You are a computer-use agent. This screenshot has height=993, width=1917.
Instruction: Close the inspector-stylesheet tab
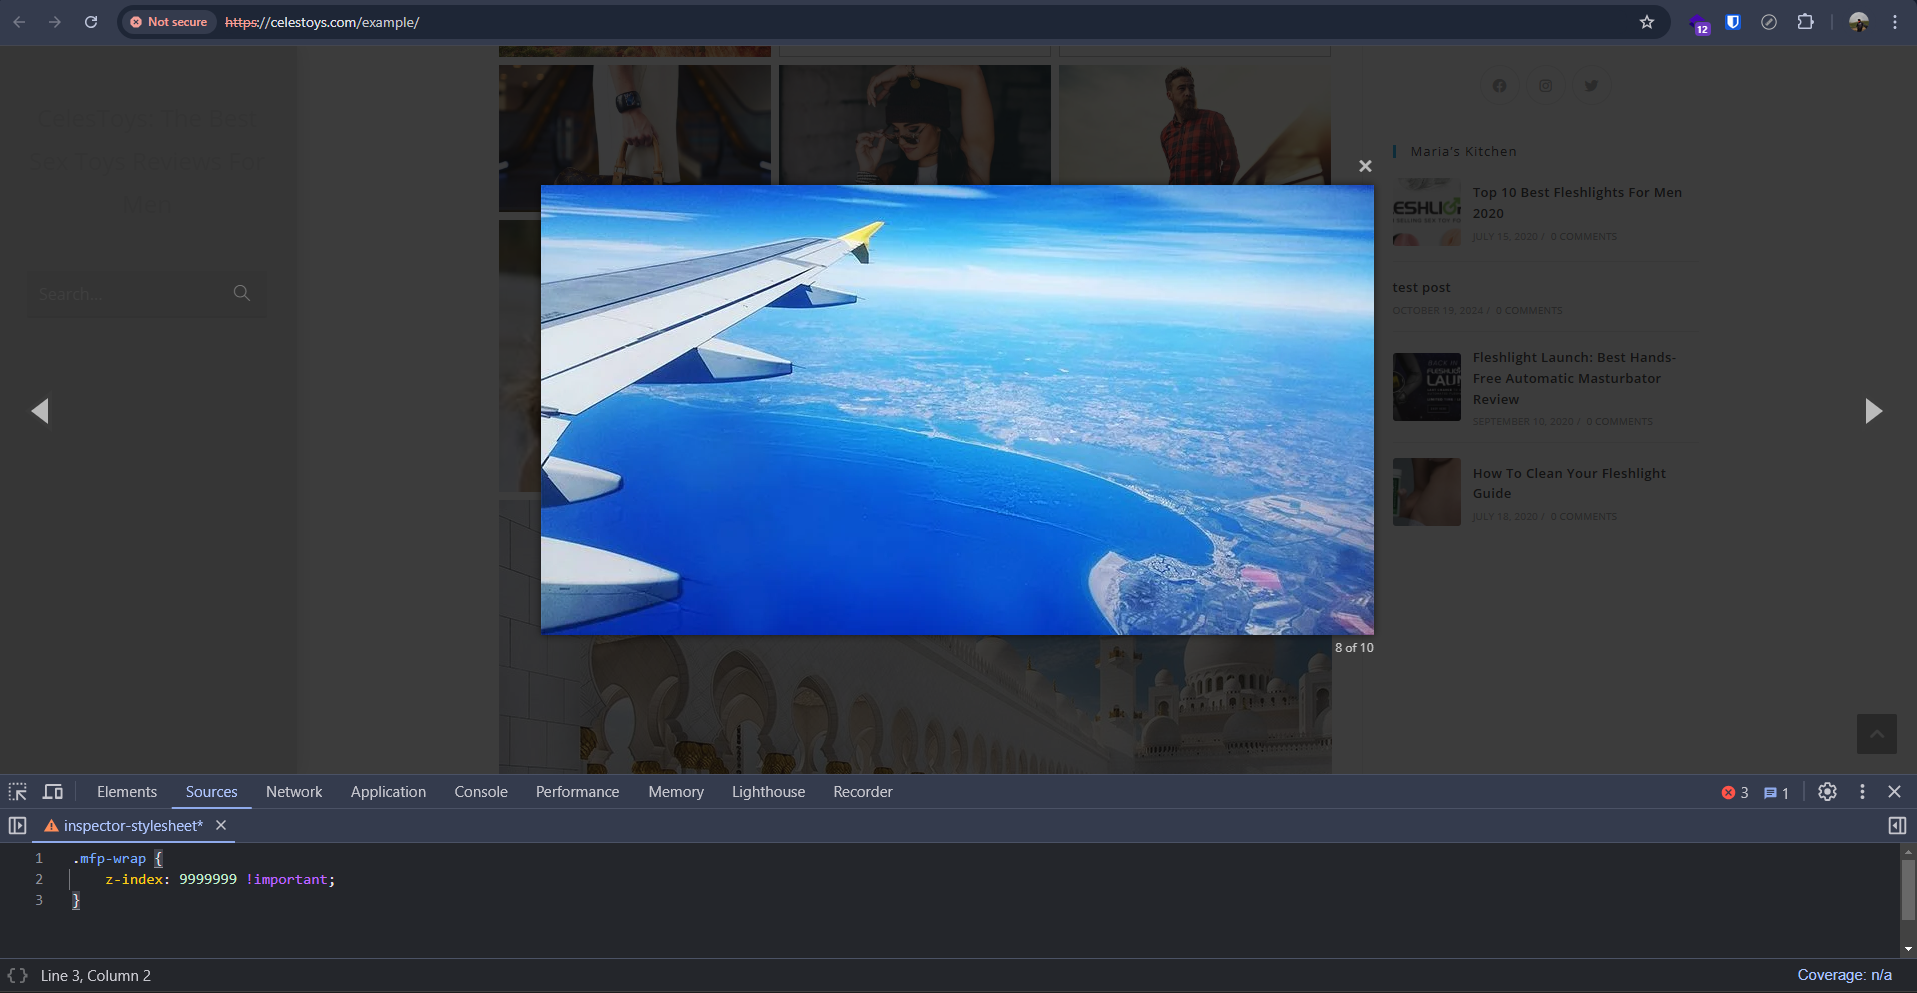pyautogui.click(x=221, y=826)
